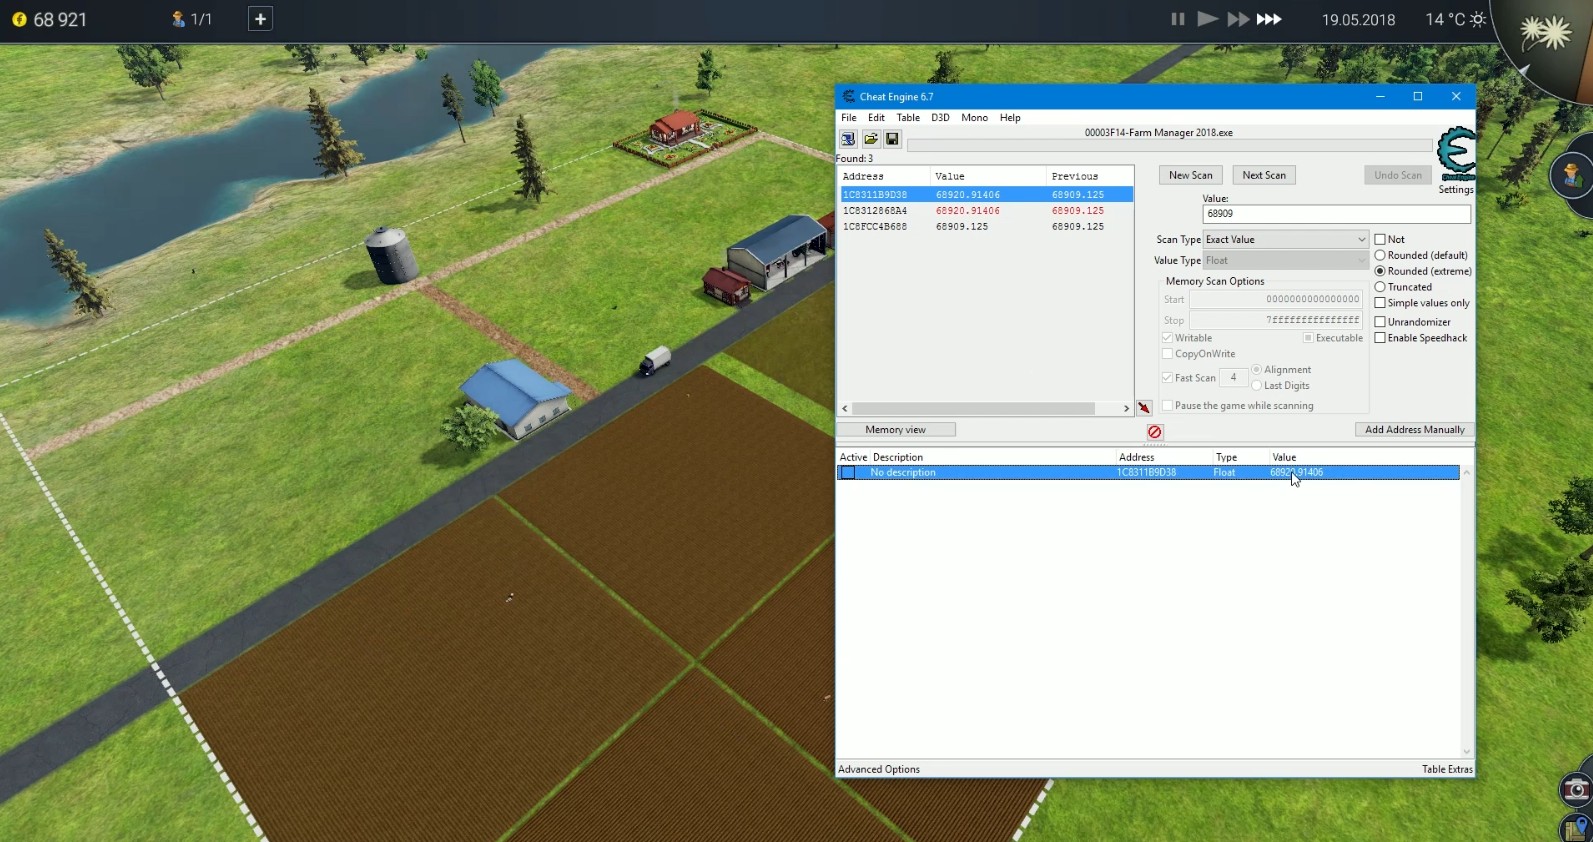The width and height of the screenshot is (1593, 842).
Task: Toggle Pause the game while scanning checkbox
Action: (1167, 406)
